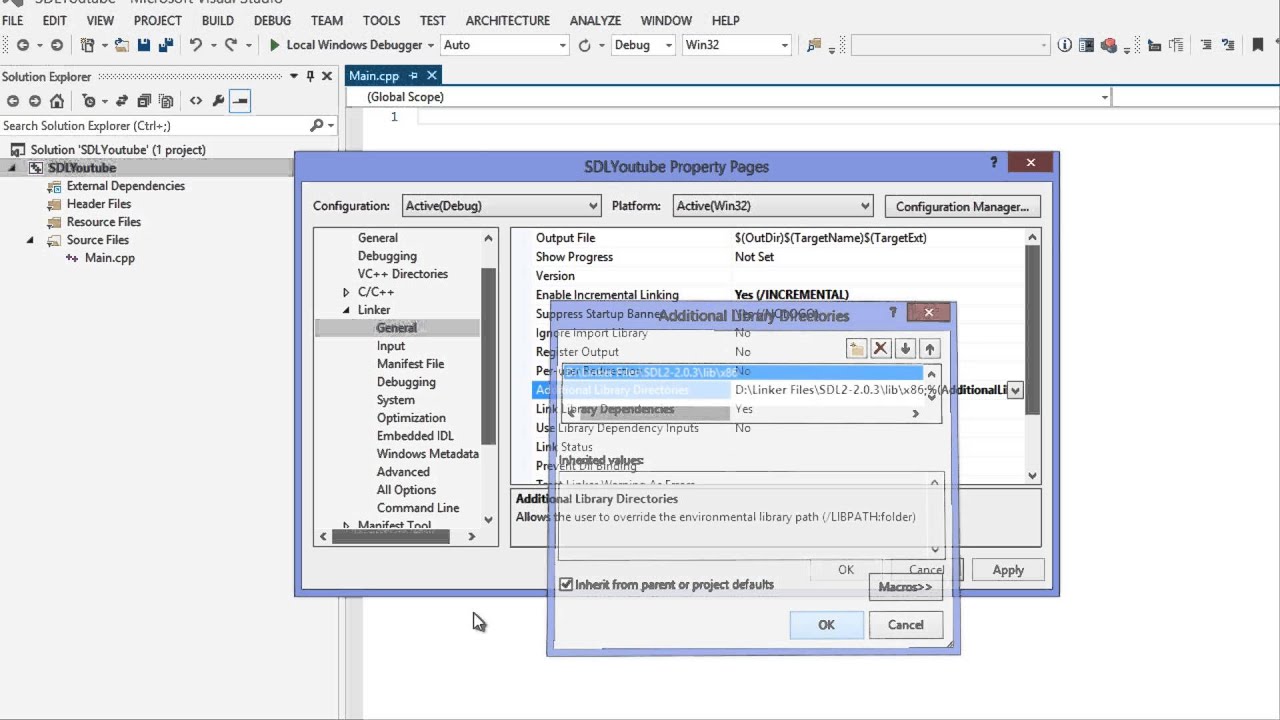Pin the Solution Explorer panel
Viewport: 1280px width, 720px height.
310,77
